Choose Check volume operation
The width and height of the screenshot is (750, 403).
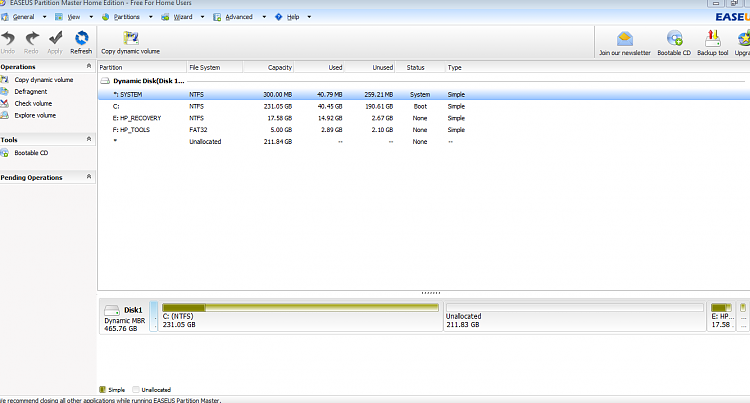click(x=33, y=103)
